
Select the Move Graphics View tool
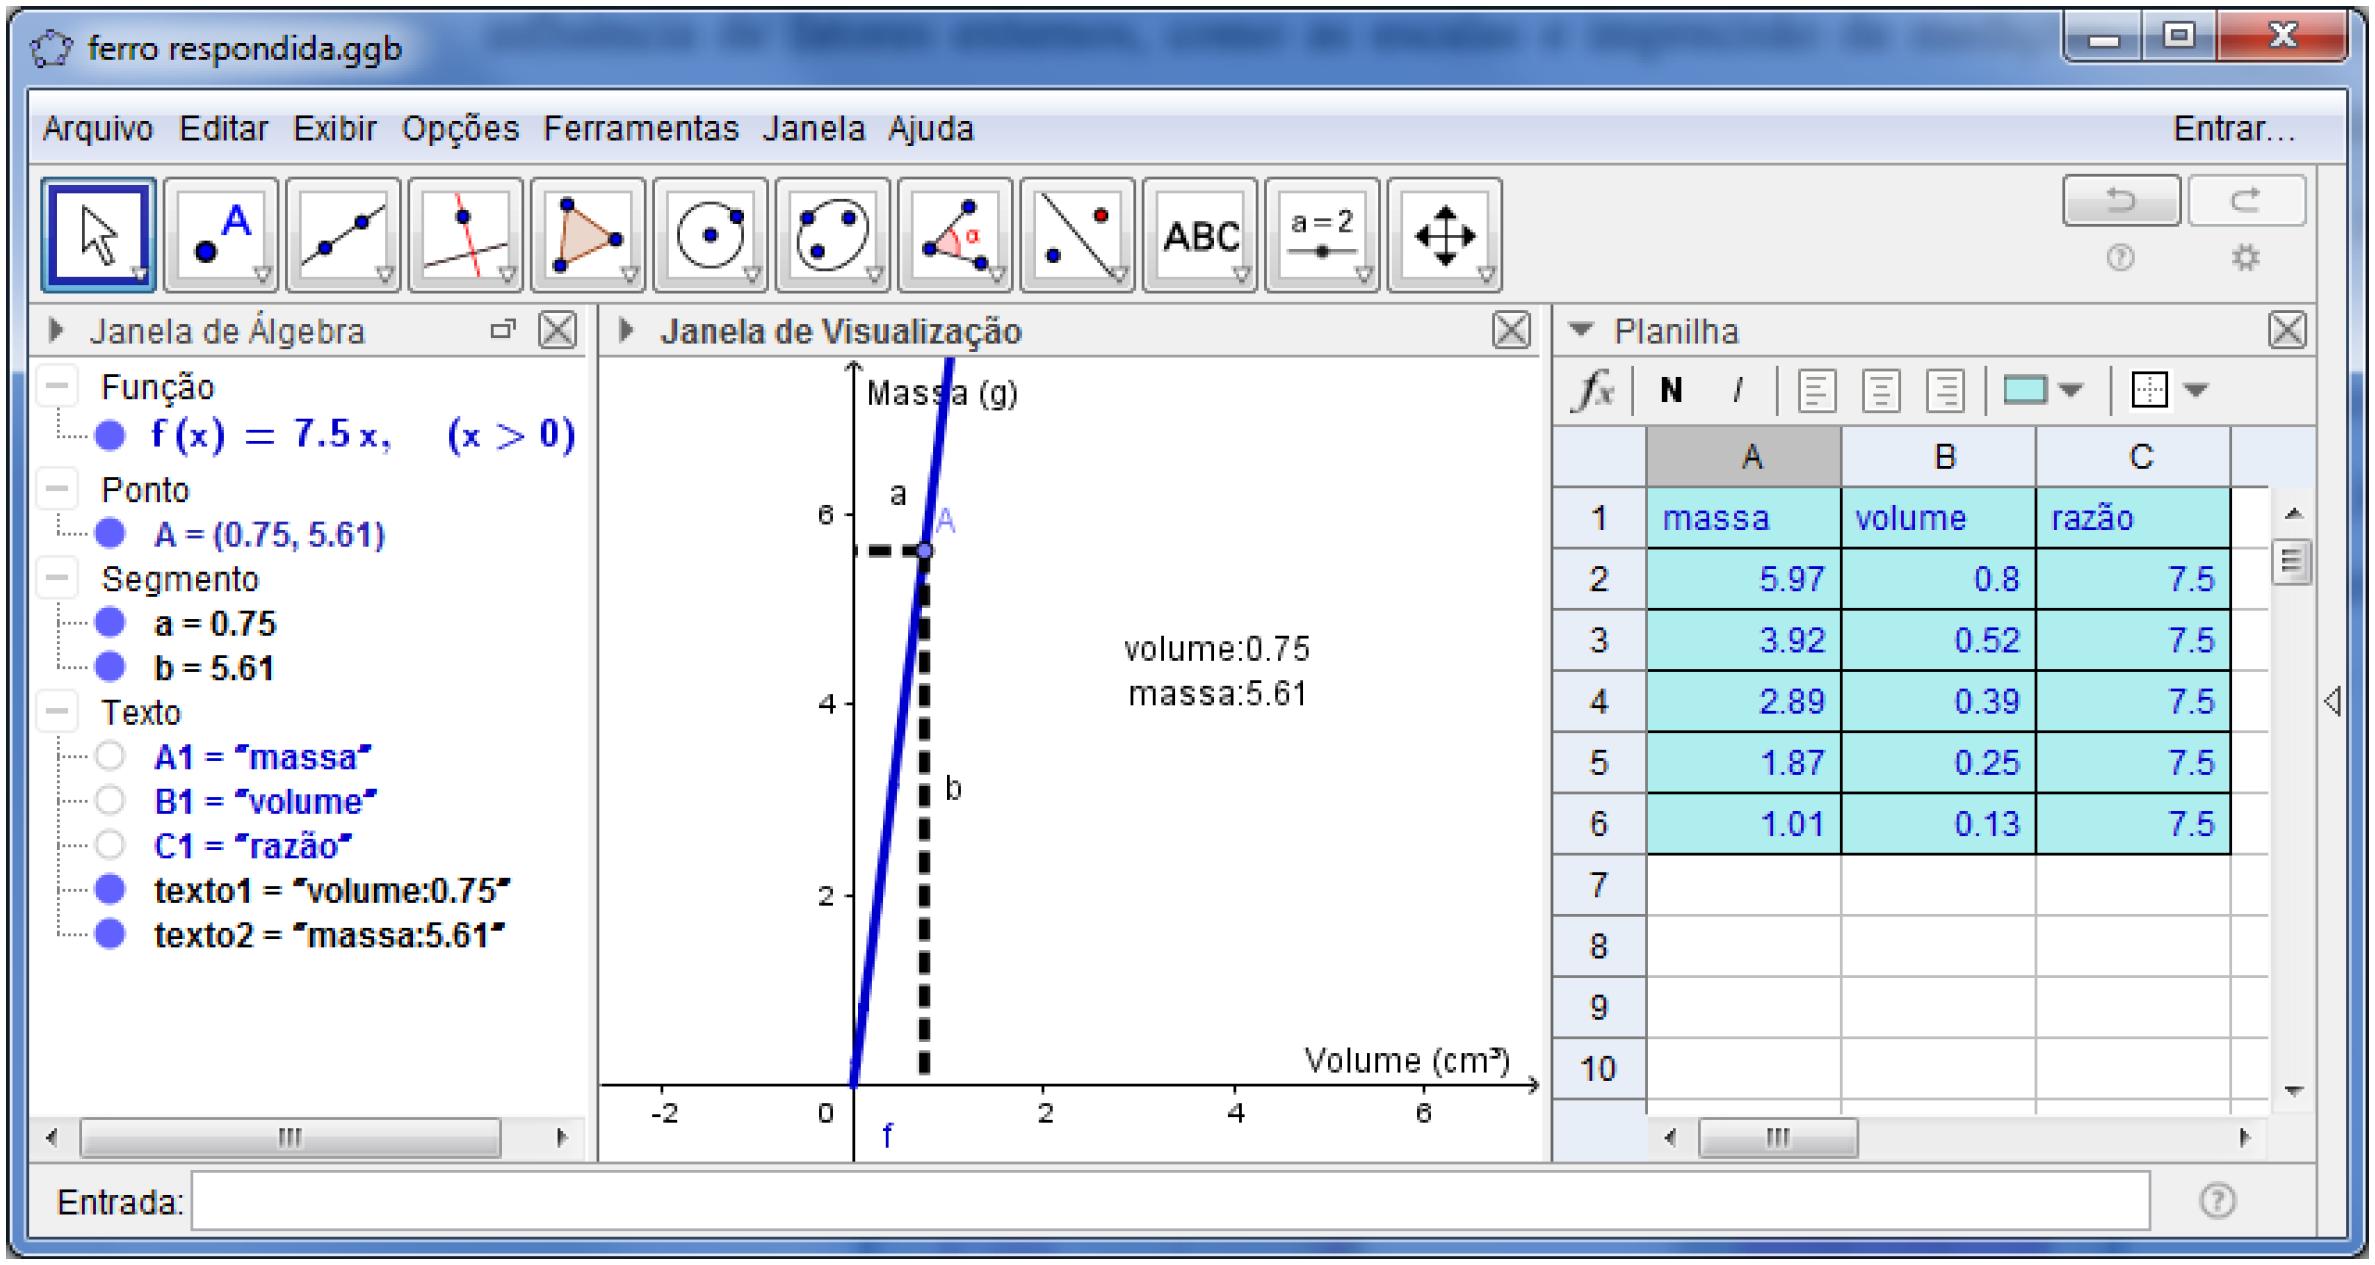(x=1444, y=235)
